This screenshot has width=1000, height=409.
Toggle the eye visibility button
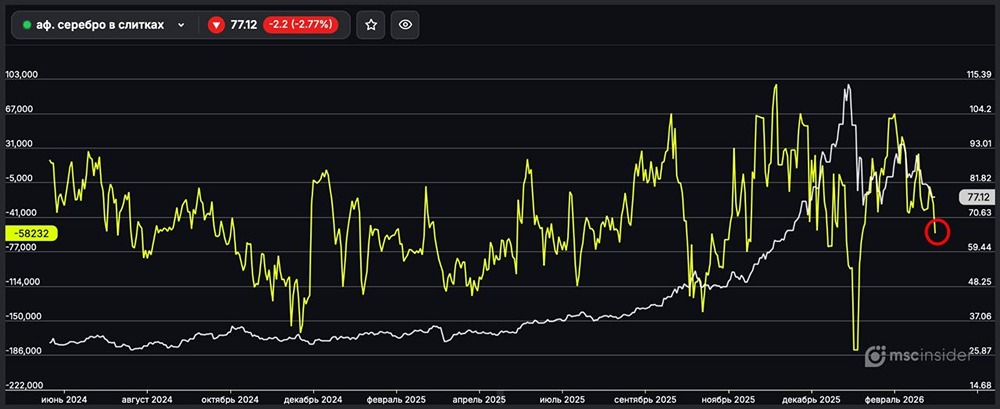click(x=405, y=25)
